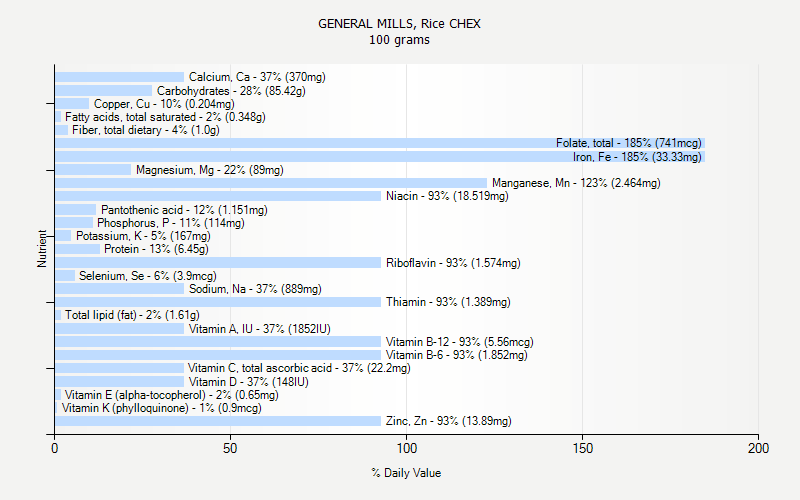Click the Magnesium bar in the chart
Screen dimensions: 800x500
pyautogui.click(x=93, y=170)
